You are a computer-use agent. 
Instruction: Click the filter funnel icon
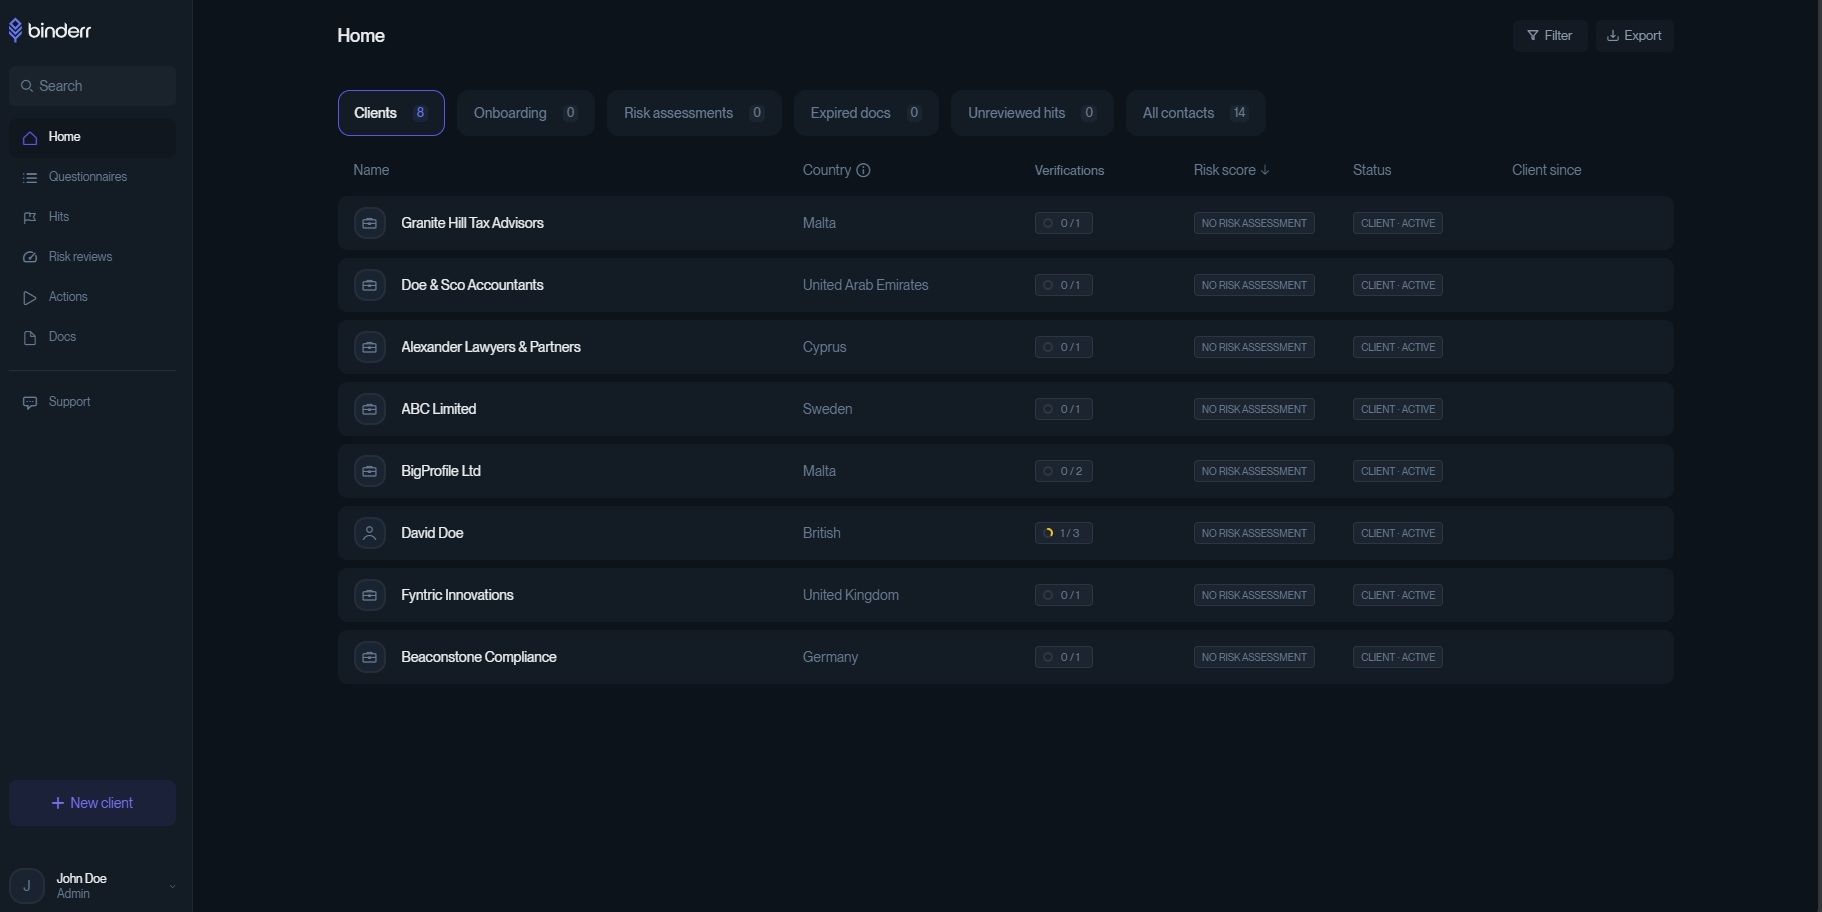coord(1532,35)
